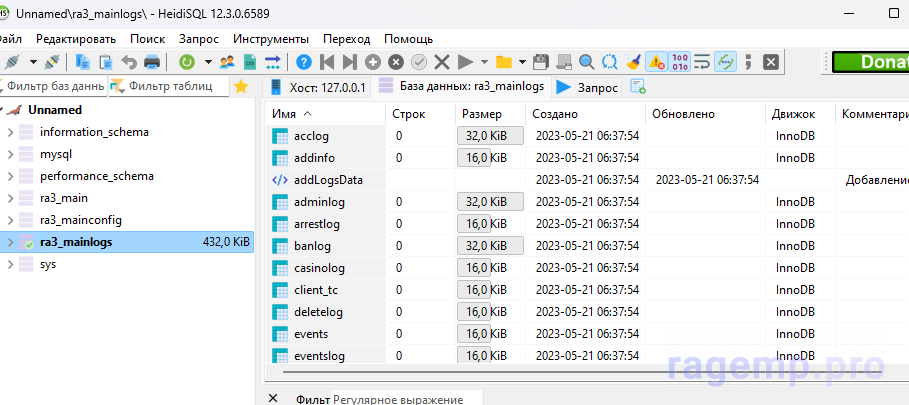Toggle the Wrap long lines icon
909x405 pixels.
click(x=703, y=61)
